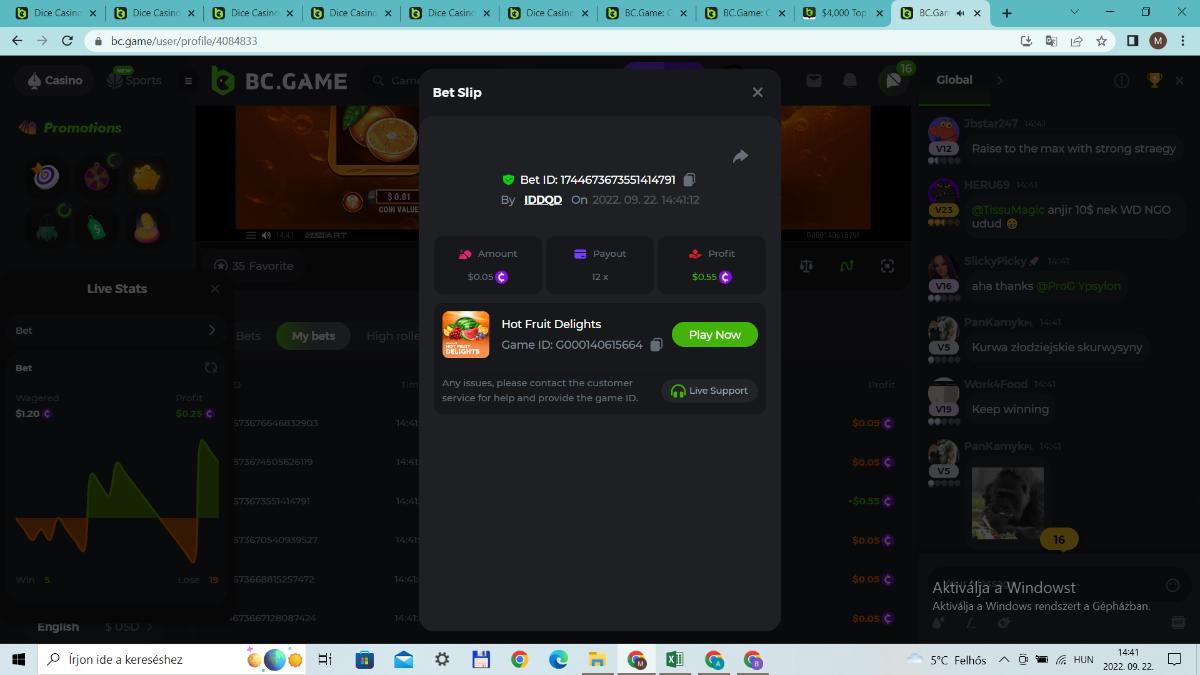Screen dimensions: 1200x675
Task: Expand the USD currency selector
Action: (129, 627)
